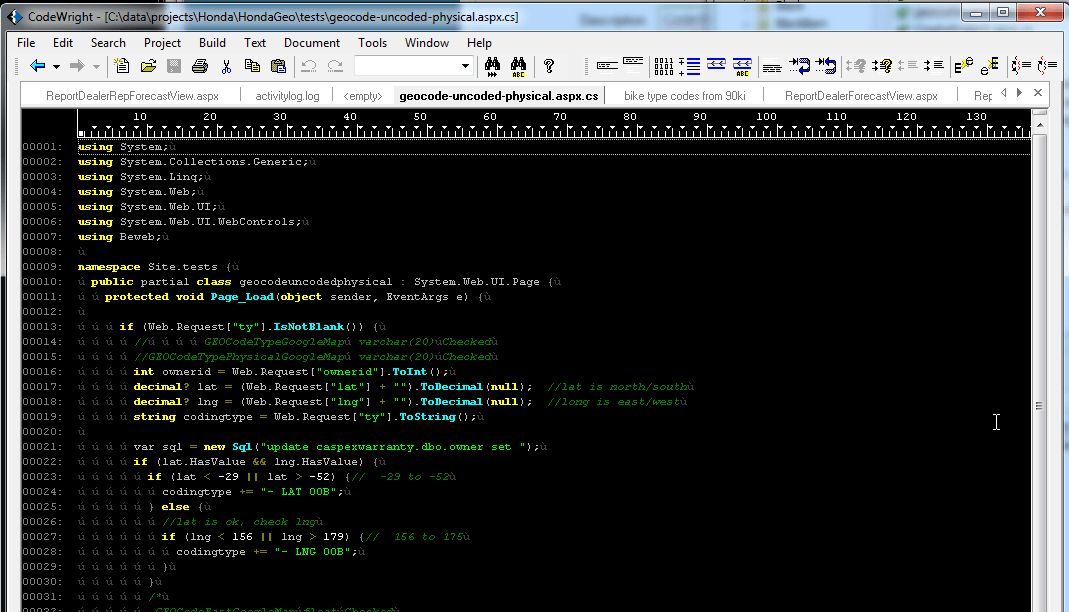Open the Document menu
Image resolution: width=1069 pixels, height=612 pixels.
tap(311, 42)
